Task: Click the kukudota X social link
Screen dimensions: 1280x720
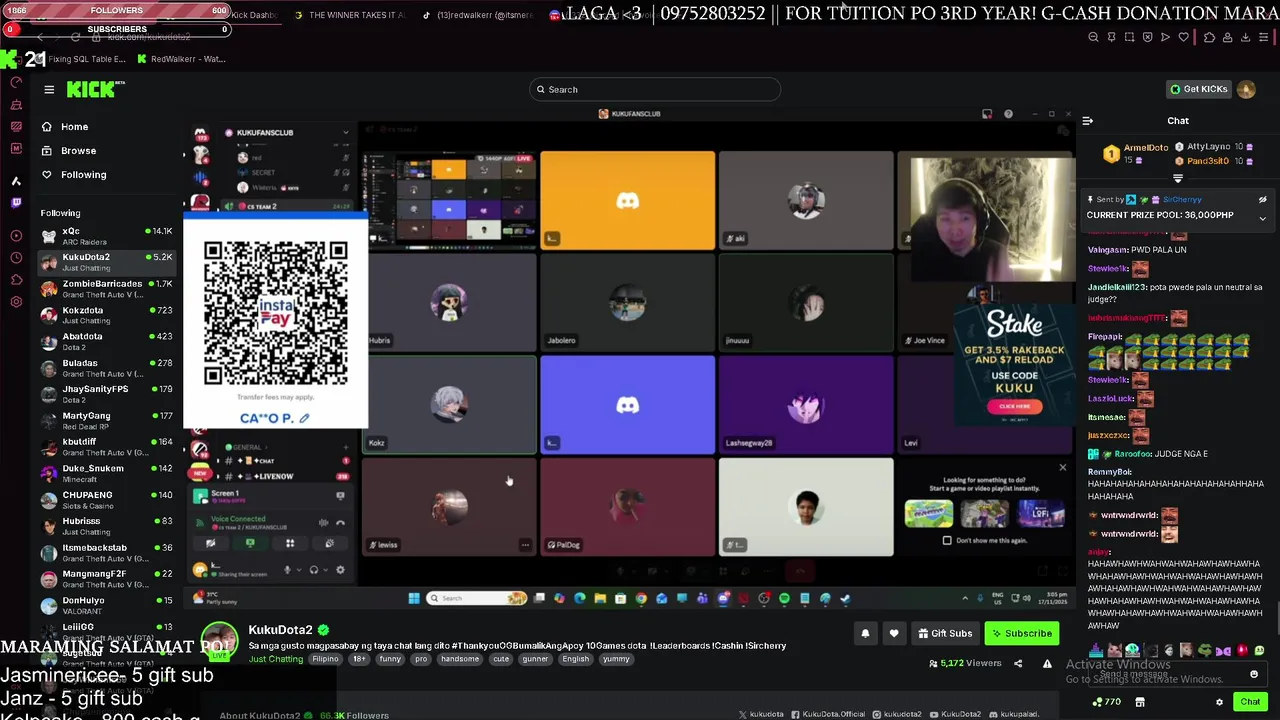Action: 761,714
